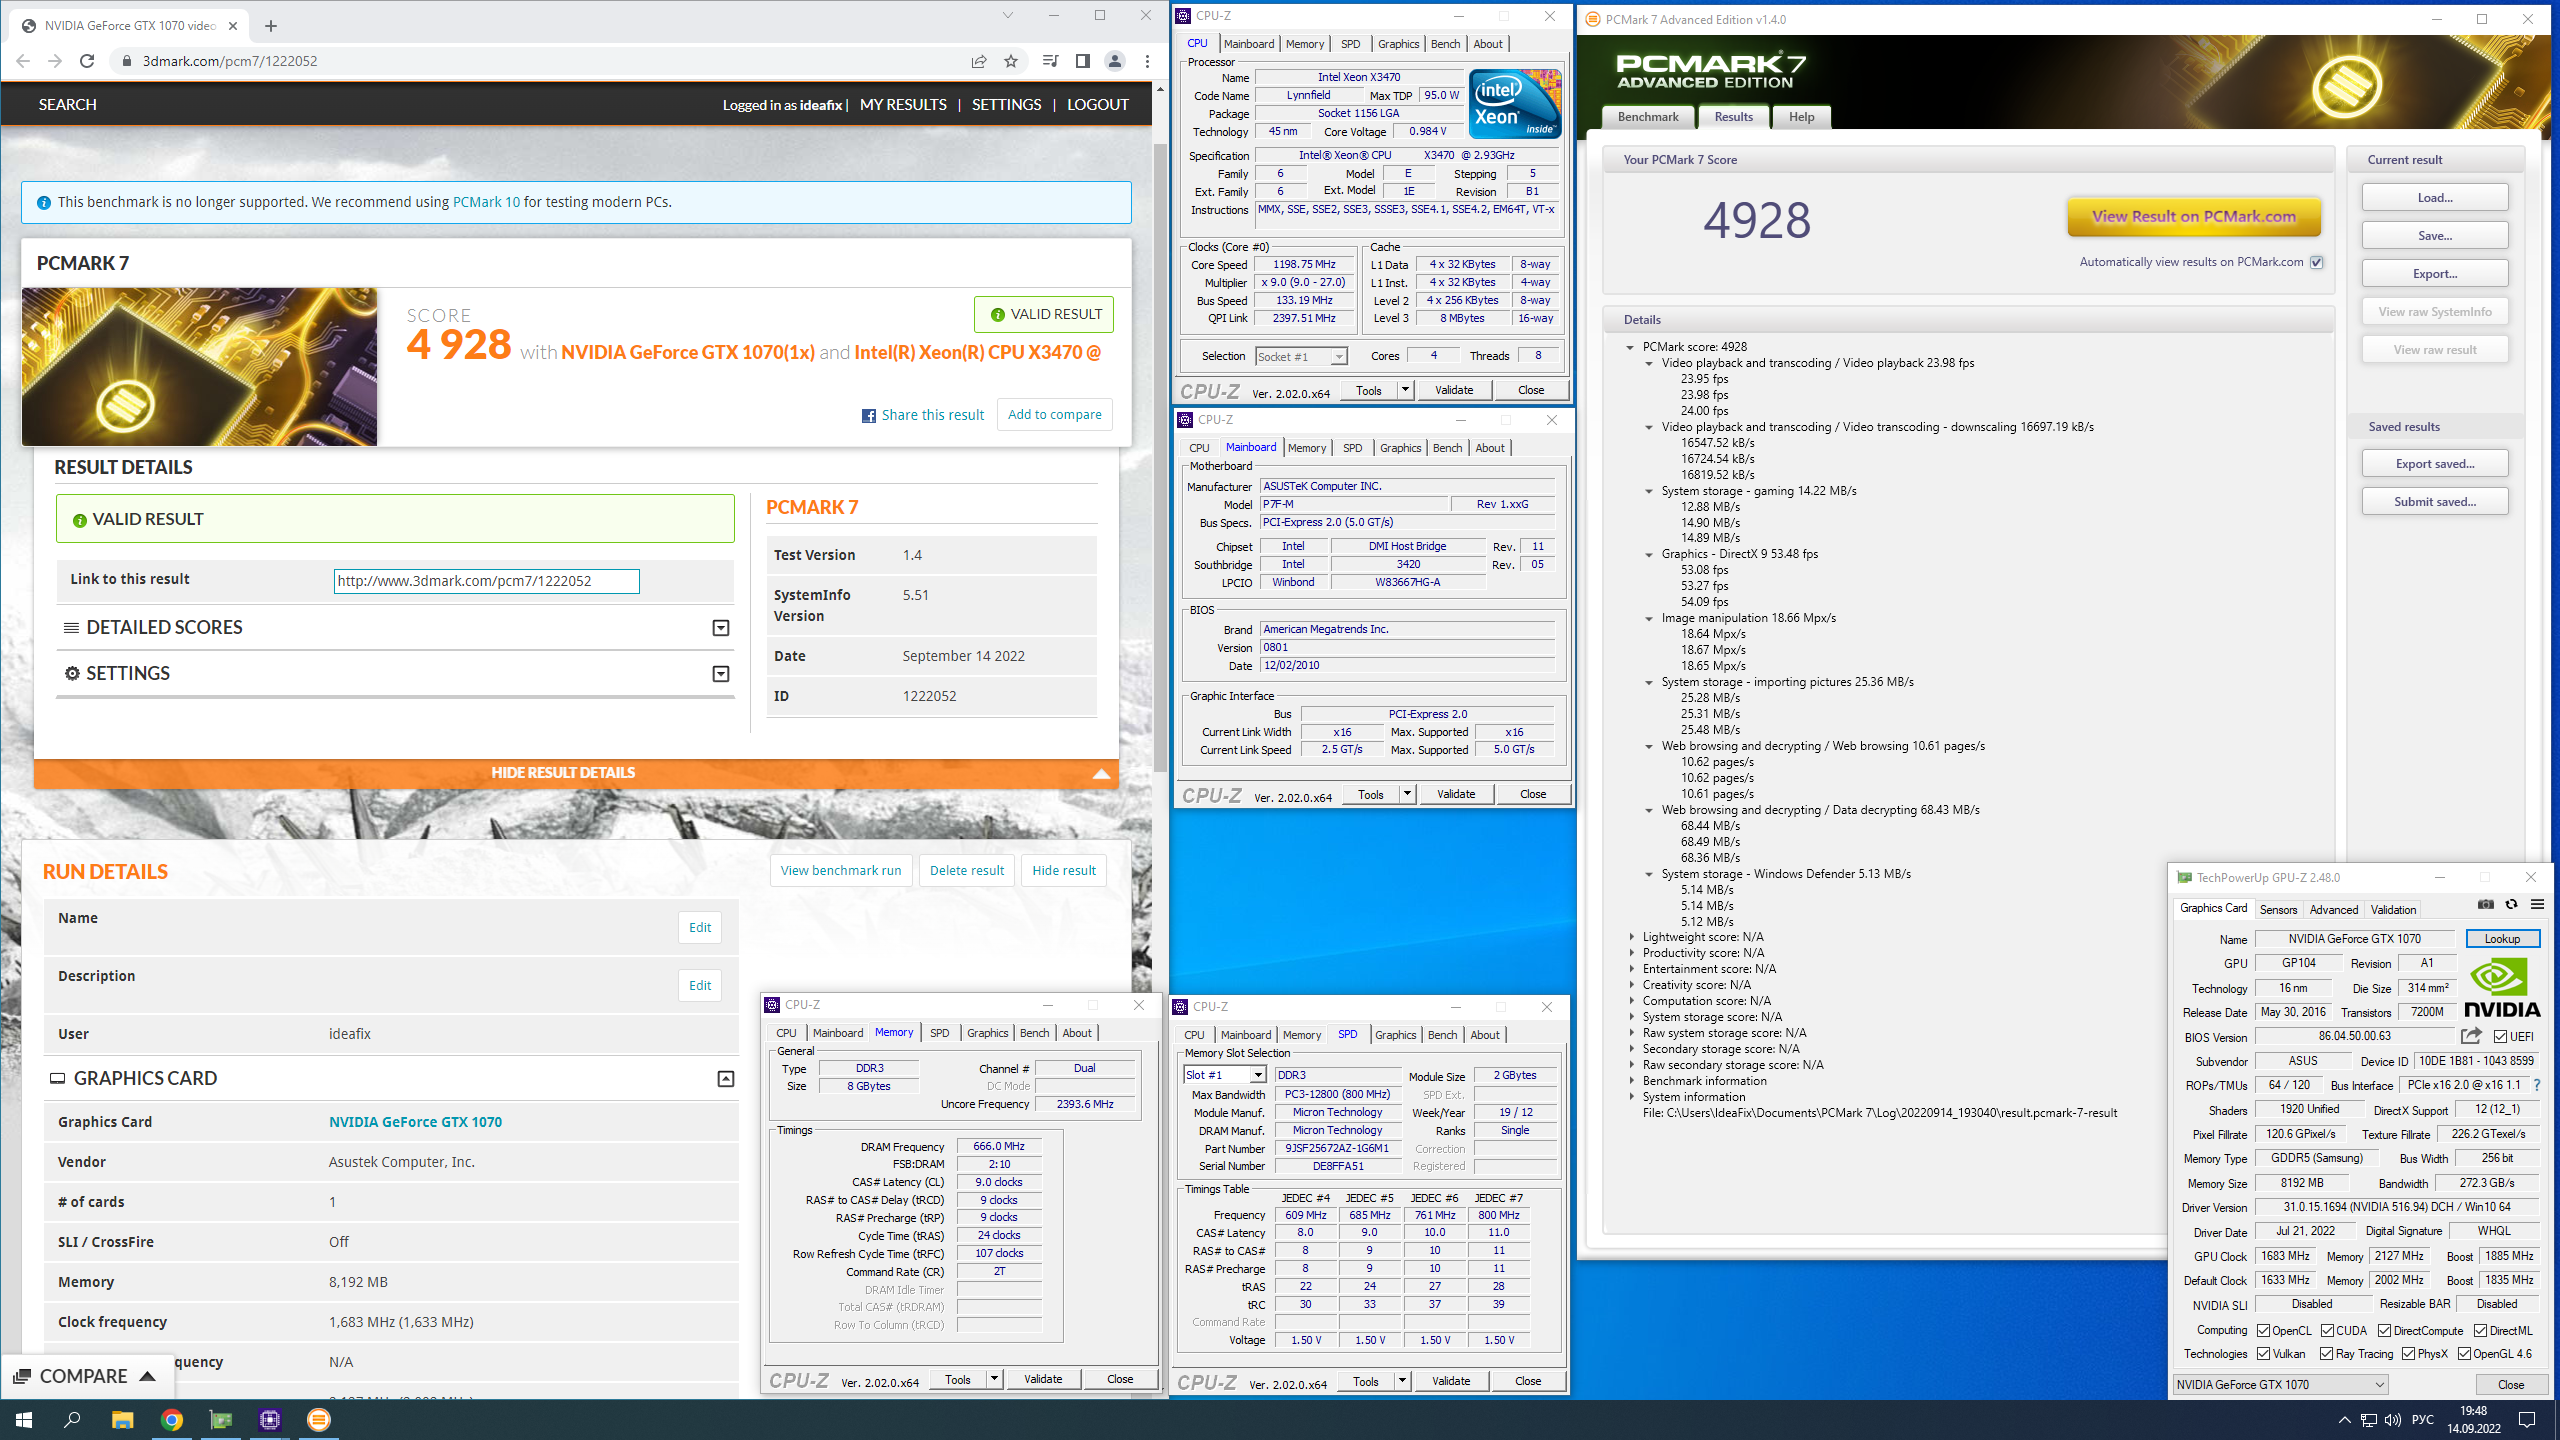
Task: Open the notification center icon
Action: 2527,1420
